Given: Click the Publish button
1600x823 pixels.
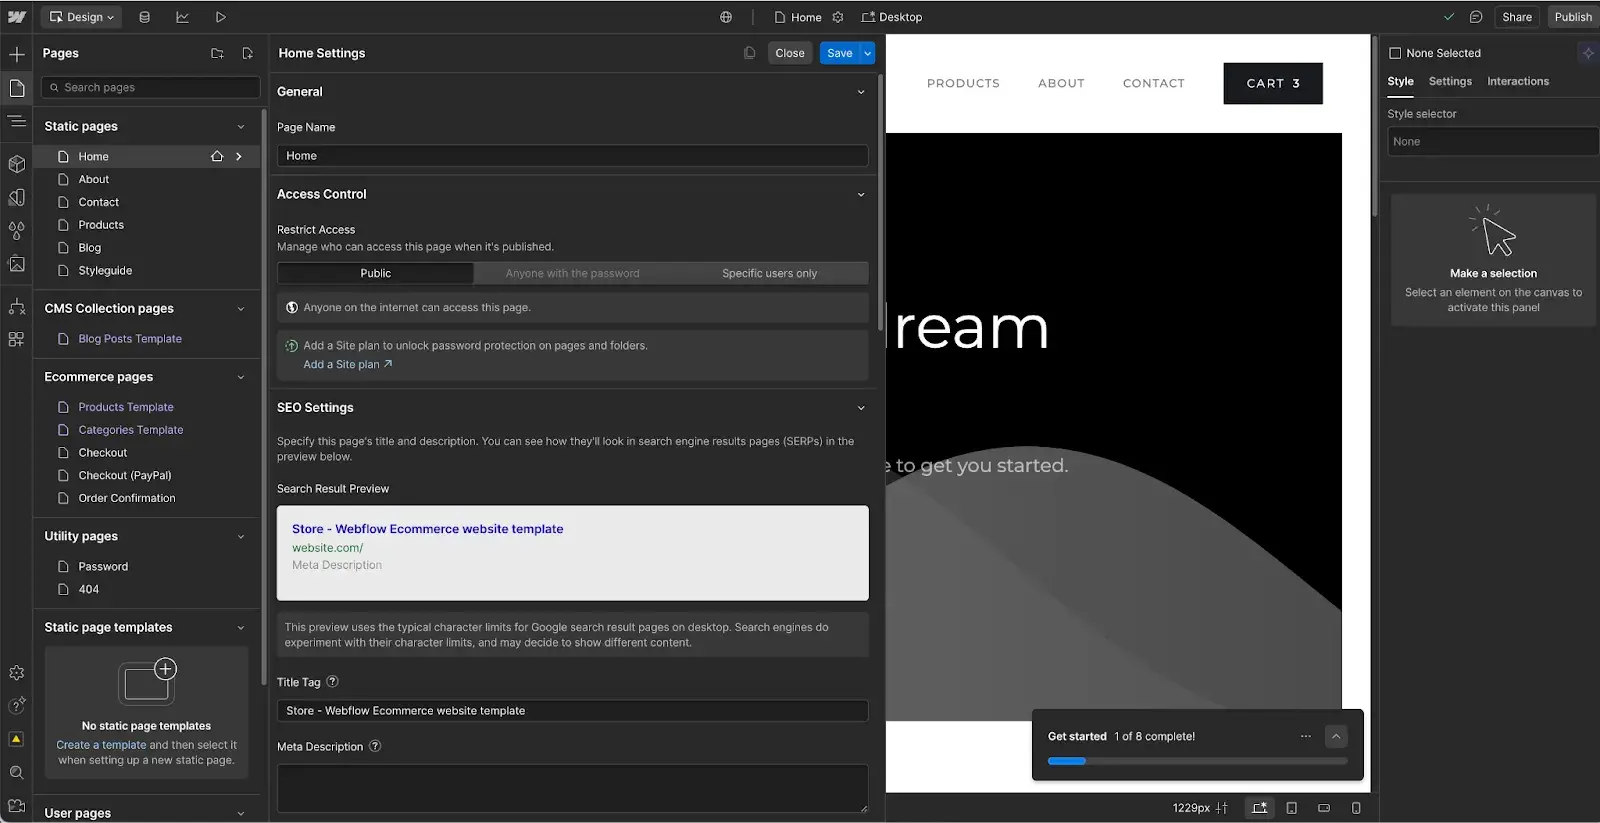Looking at the screenshot, I should [1572, 17].
